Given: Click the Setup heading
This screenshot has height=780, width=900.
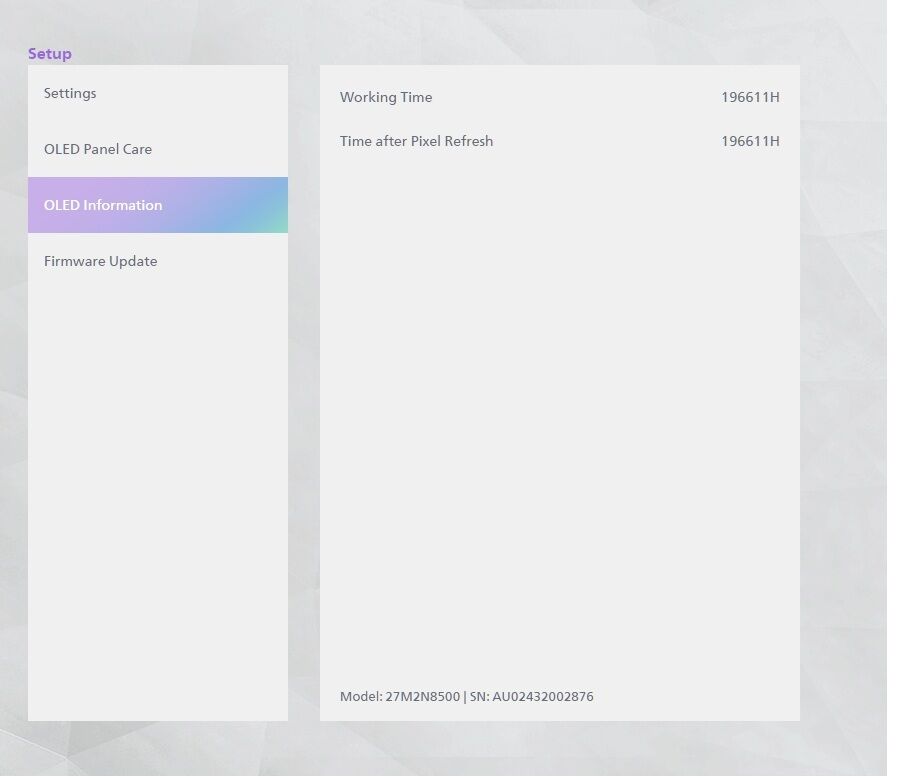Looking at the screenshot, I should point(50,54).
